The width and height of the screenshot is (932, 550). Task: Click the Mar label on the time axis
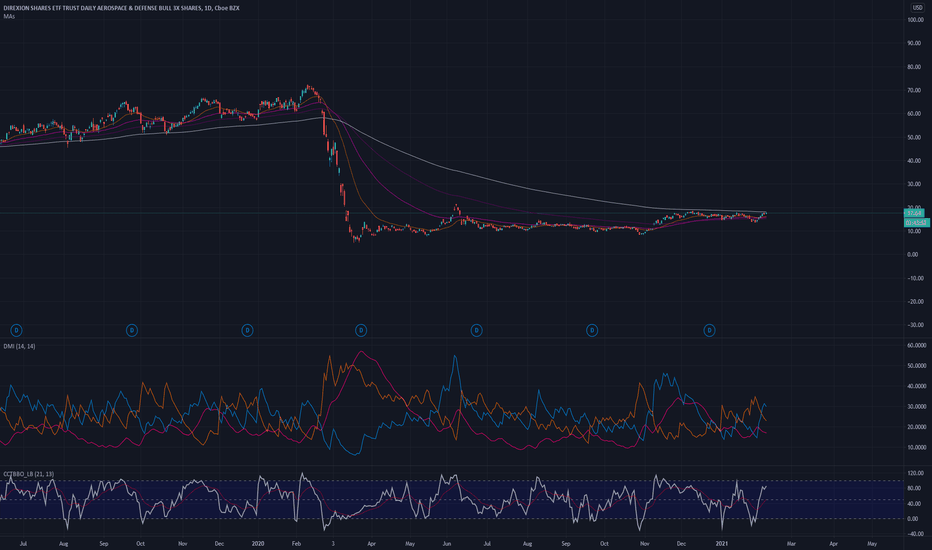click(791, 543)
